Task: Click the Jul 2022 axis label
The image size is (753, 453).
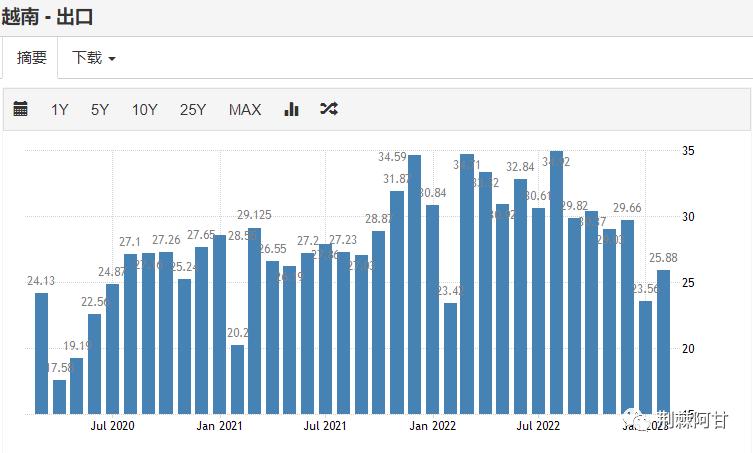Action: click(x=538, y=426)
